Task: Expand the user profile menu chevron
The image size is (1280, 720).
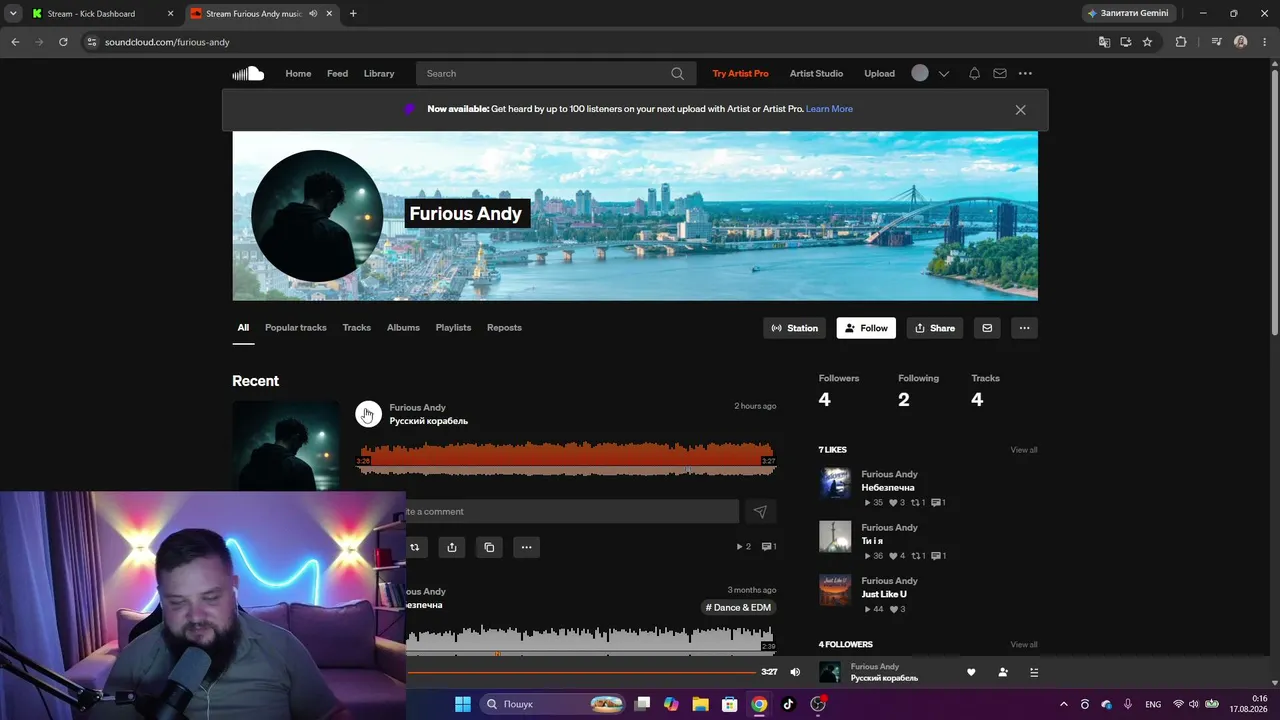Action: point(943,74)
